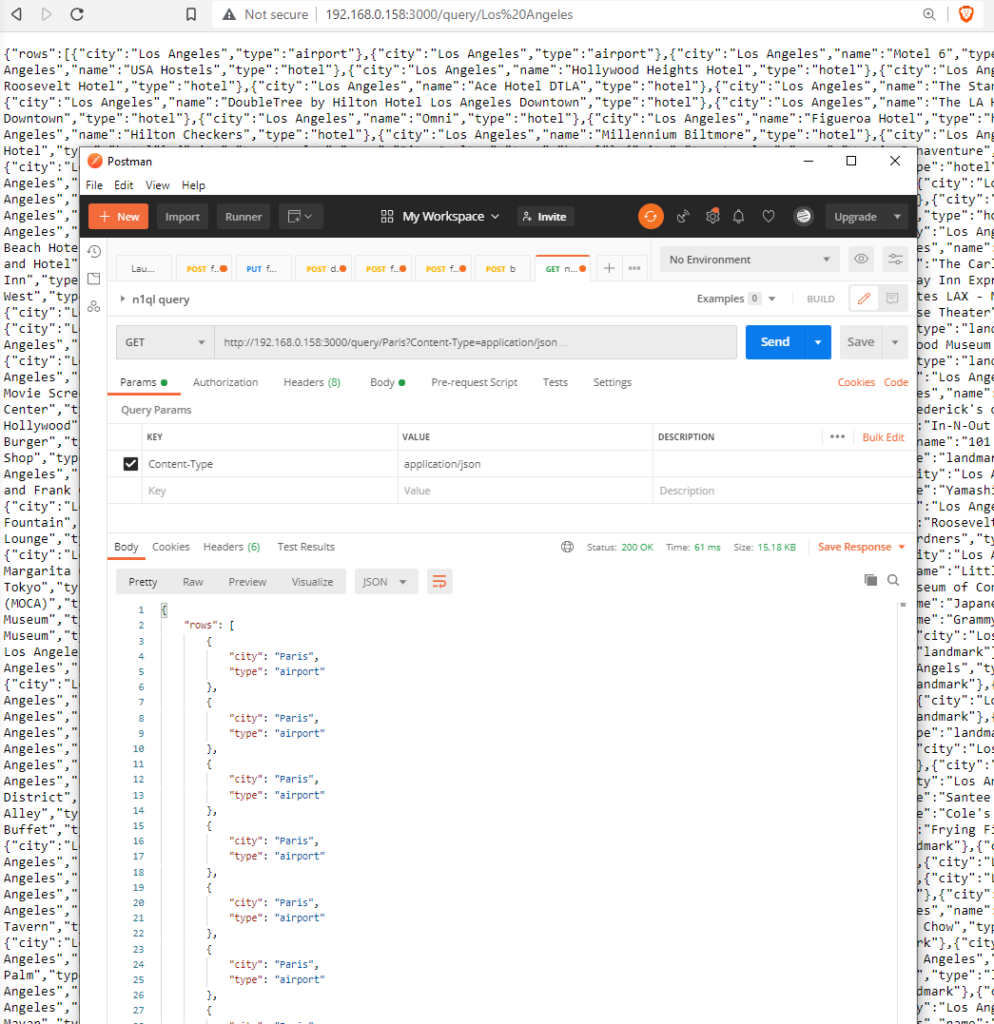Click the History clock icon in sidebar
Viewport: 994px width, 1024px height.
click(x=94, y=251)
